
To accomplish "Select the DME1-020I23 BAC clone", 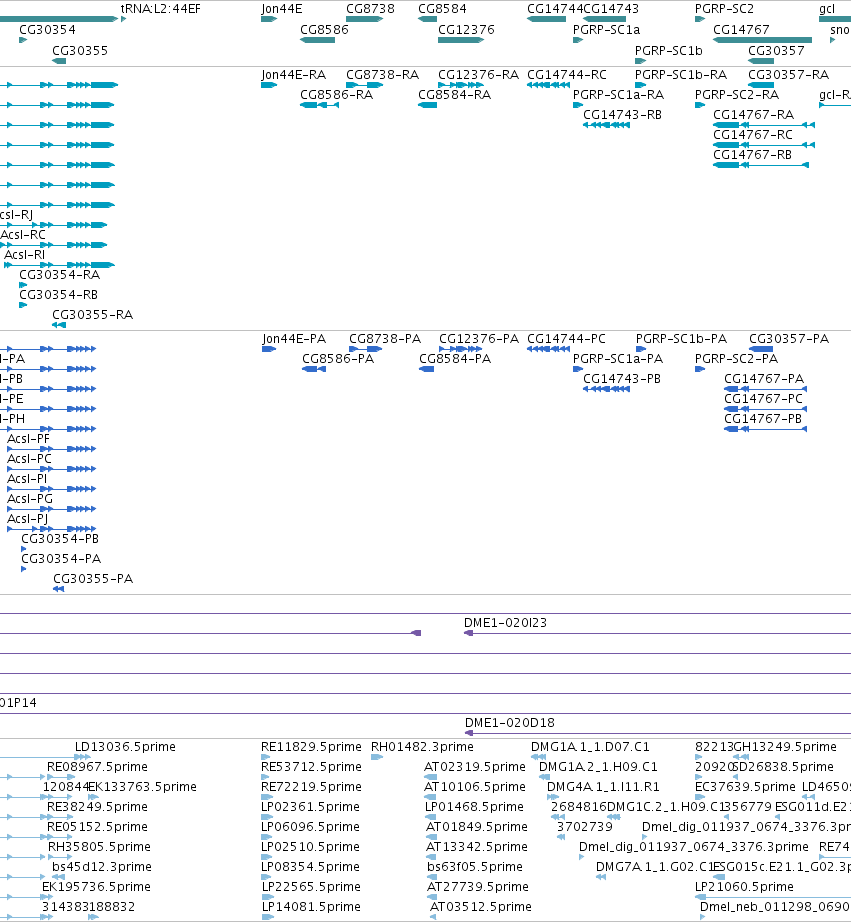I will (658, 633).
